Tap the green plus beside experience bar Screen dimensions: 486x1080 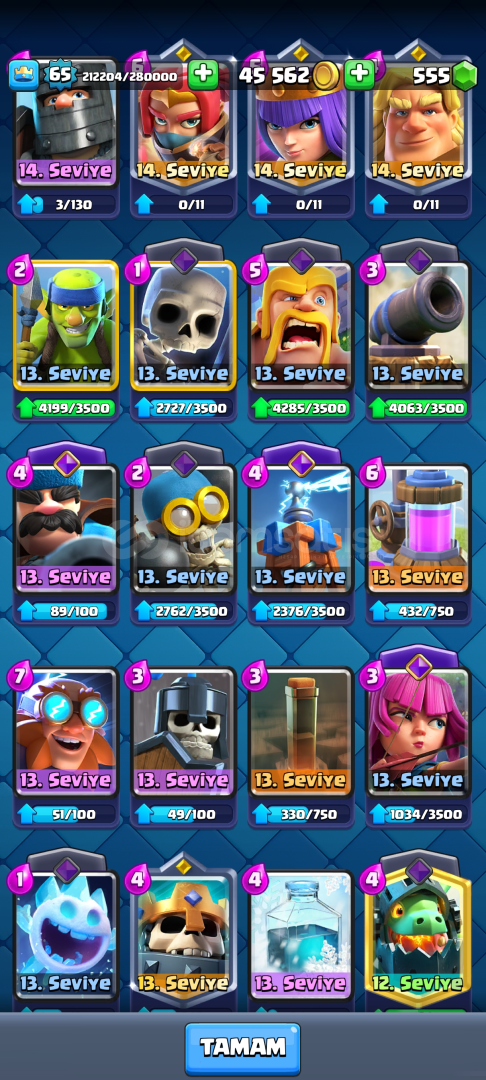pos(203,75)
